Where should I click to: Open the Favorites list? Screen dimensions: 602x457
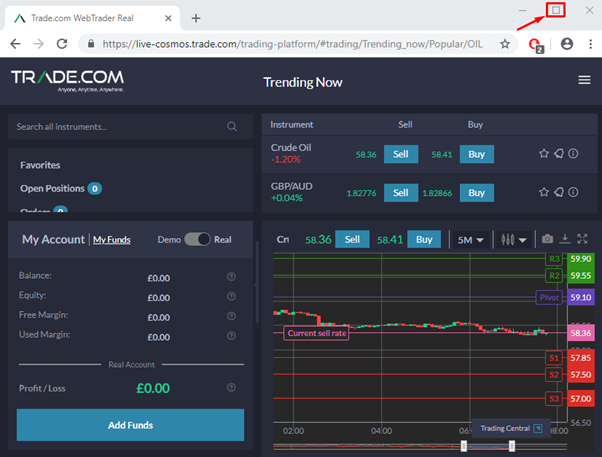(x=40, y=165)
